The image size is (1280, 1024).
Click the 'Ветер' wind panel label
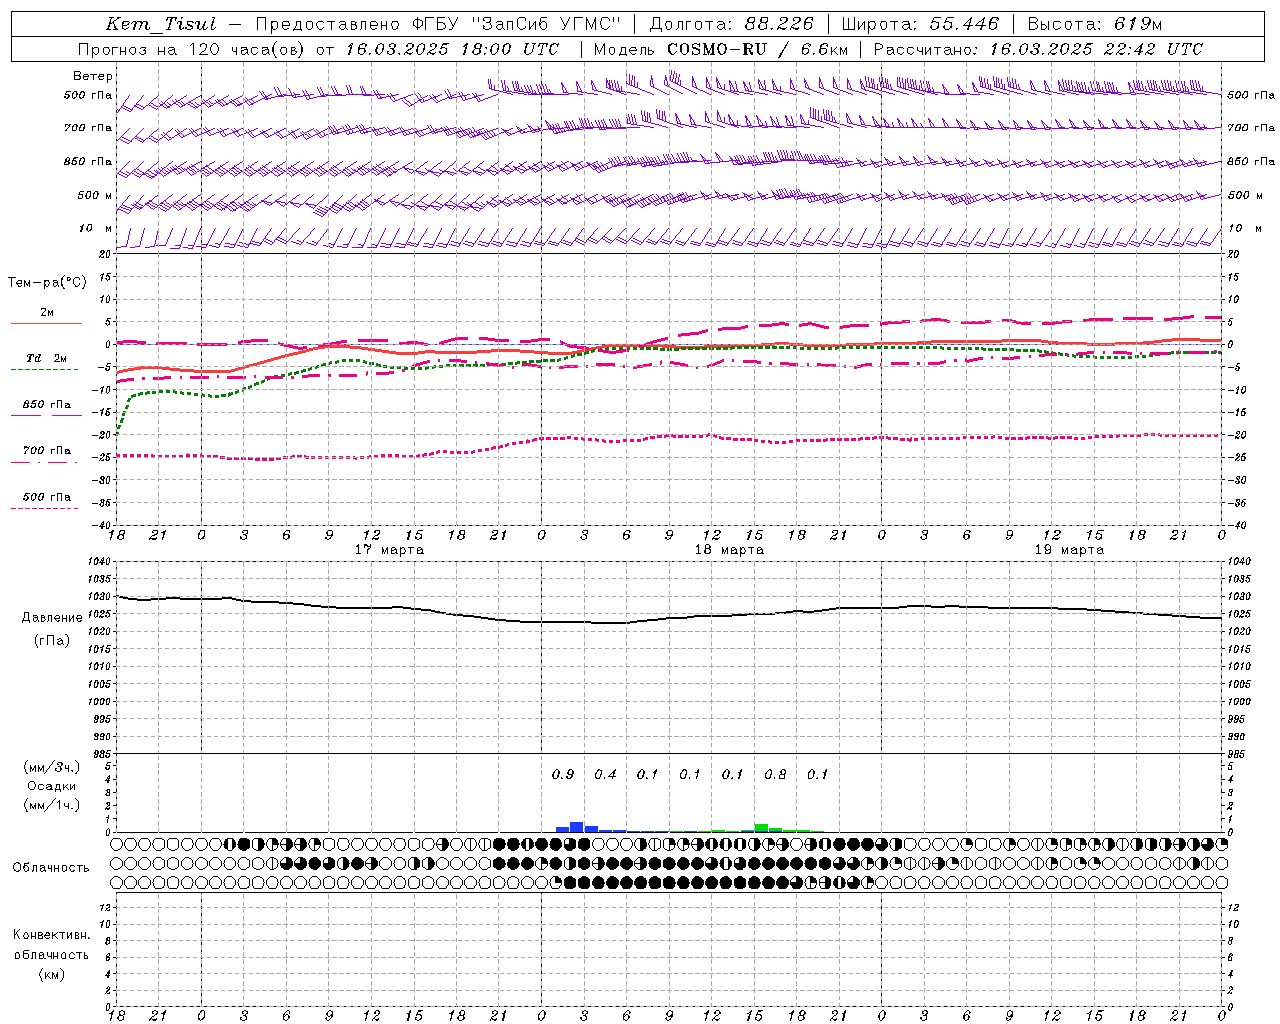pyautogui.click(x=93, y=76)
